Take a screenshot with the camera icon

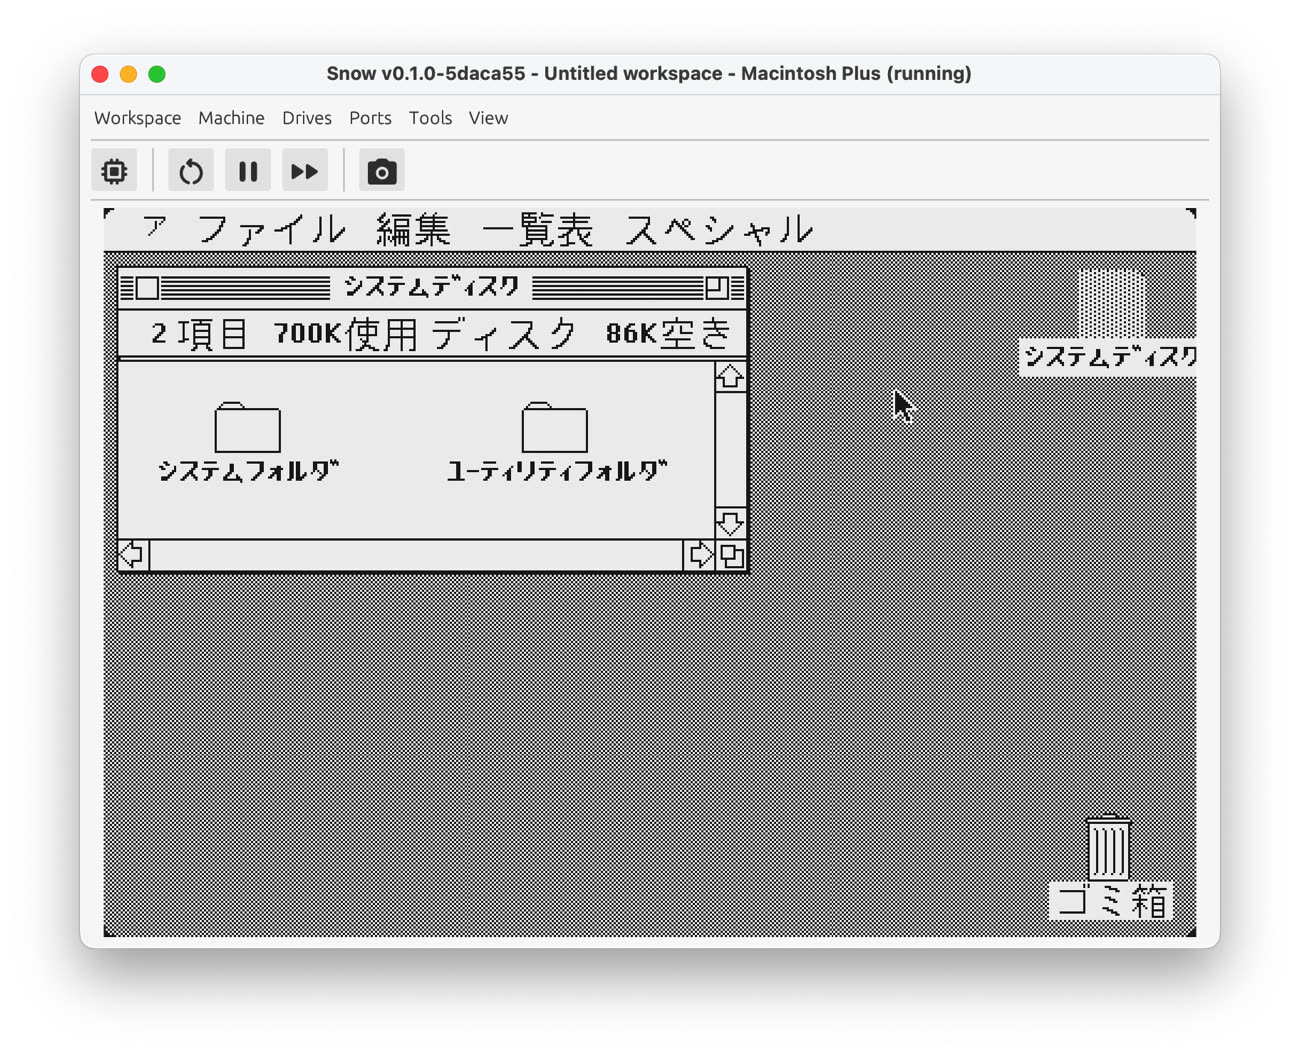[x=382, y=171]
